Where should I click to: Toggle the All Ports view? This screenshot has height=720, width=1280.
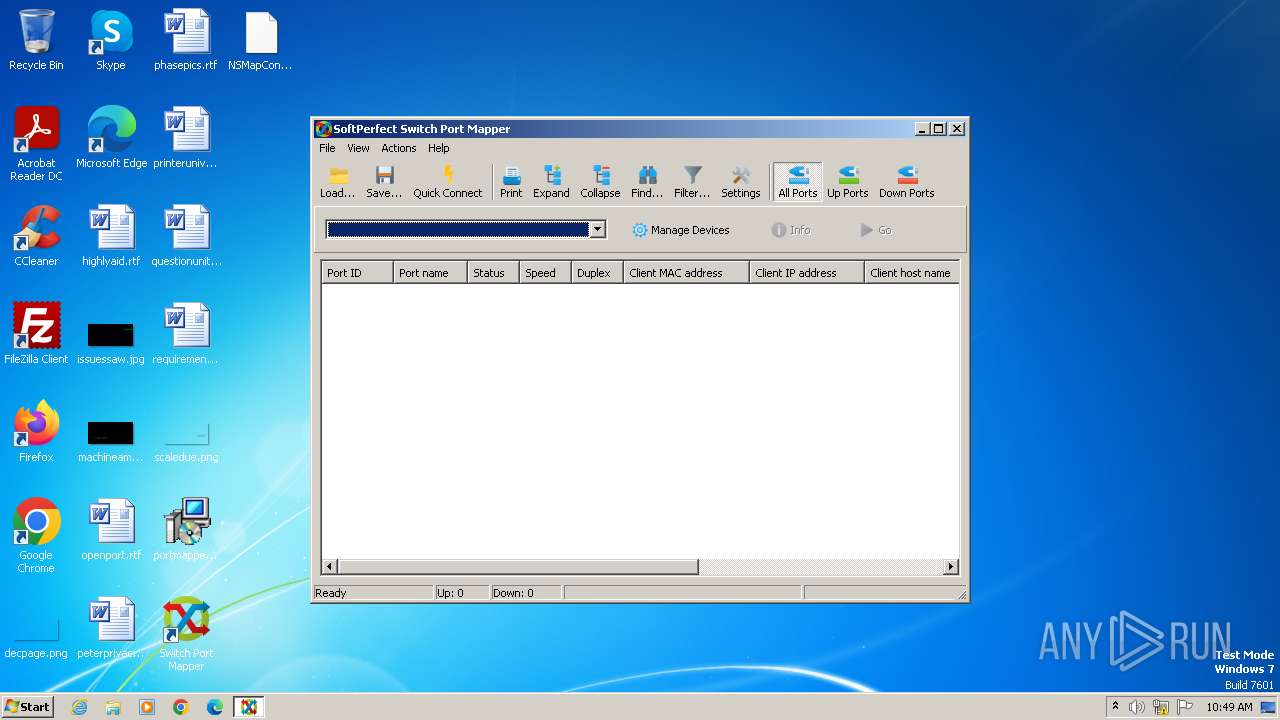point(798,182)
